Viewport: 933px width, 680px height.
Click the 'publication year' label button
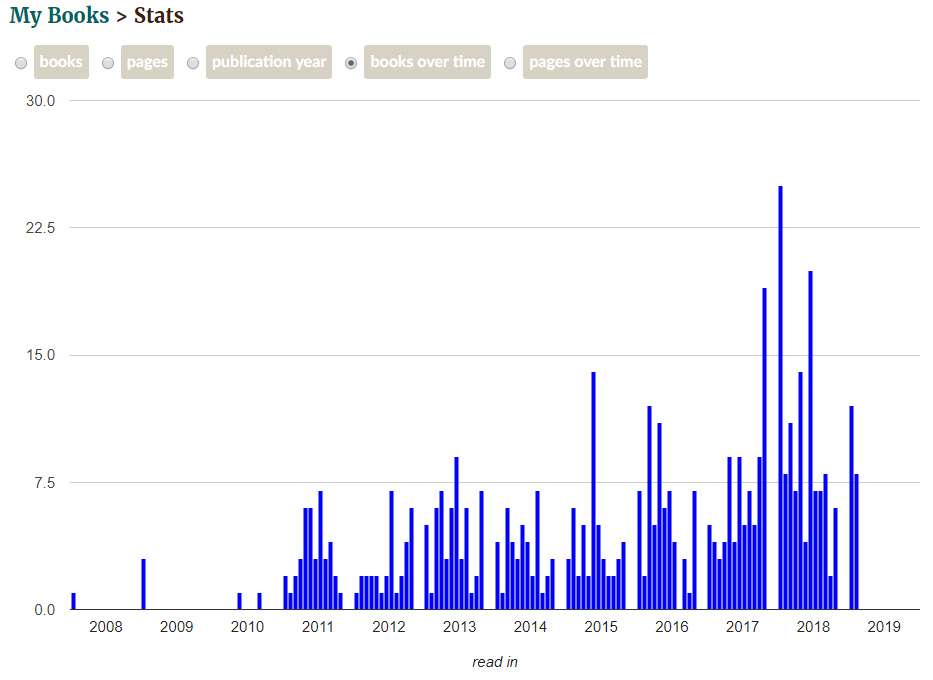[x=269, y=62]
